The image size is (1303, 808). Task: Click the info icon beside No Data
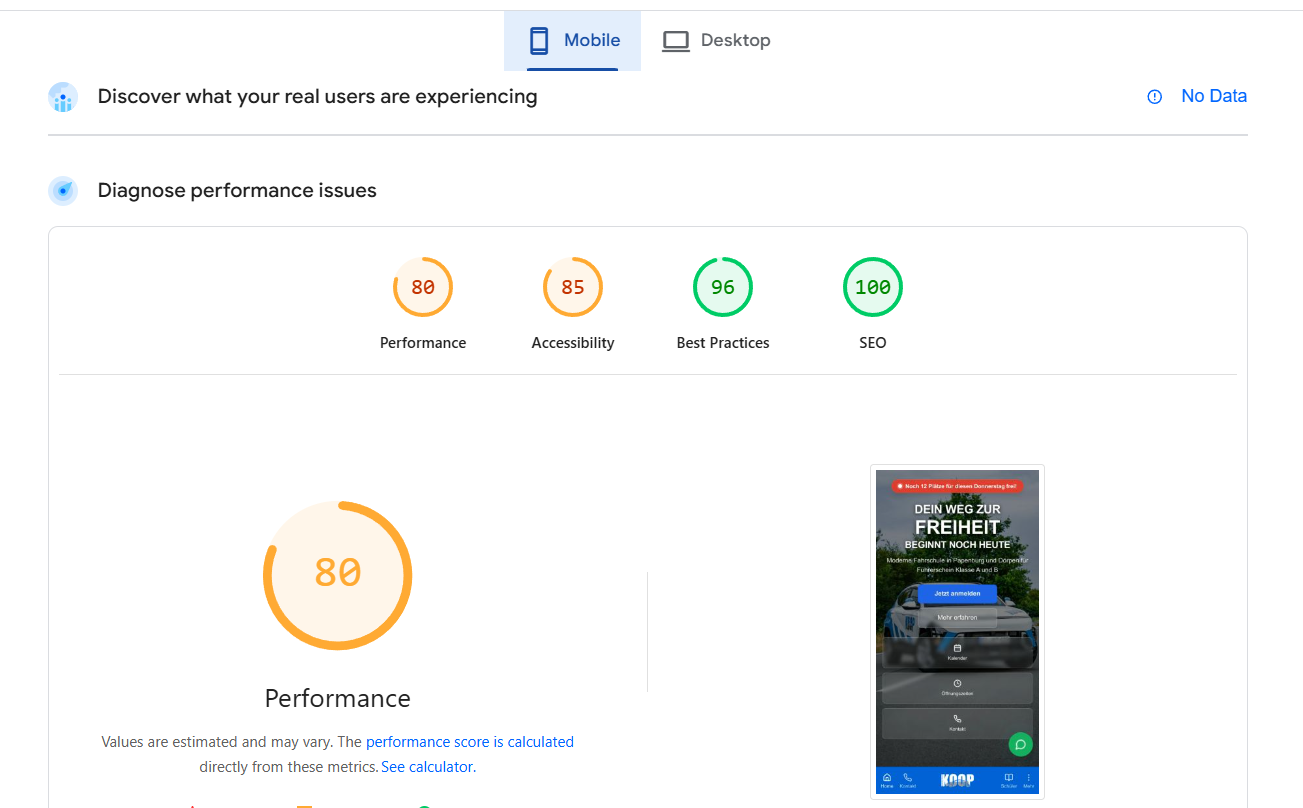(1154, 97)
